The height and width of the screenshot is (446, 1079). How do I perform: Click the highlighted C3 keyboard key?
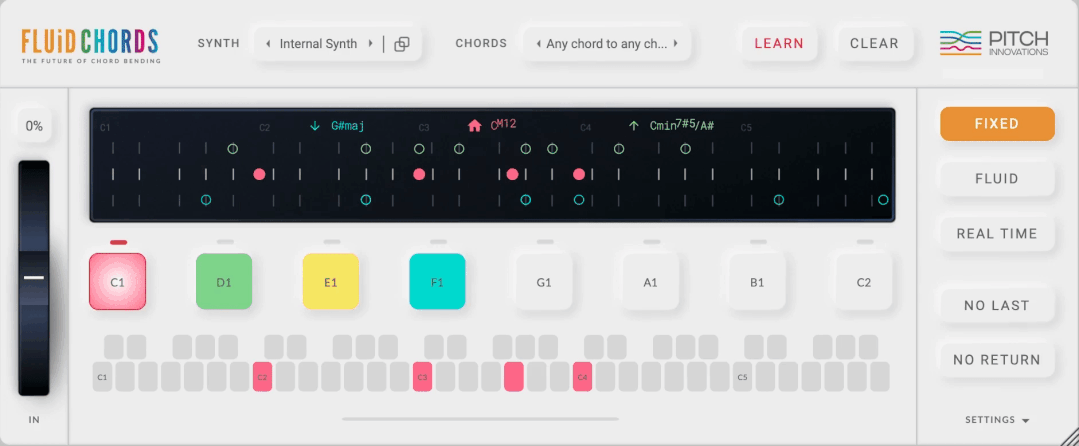click(423, 377)
